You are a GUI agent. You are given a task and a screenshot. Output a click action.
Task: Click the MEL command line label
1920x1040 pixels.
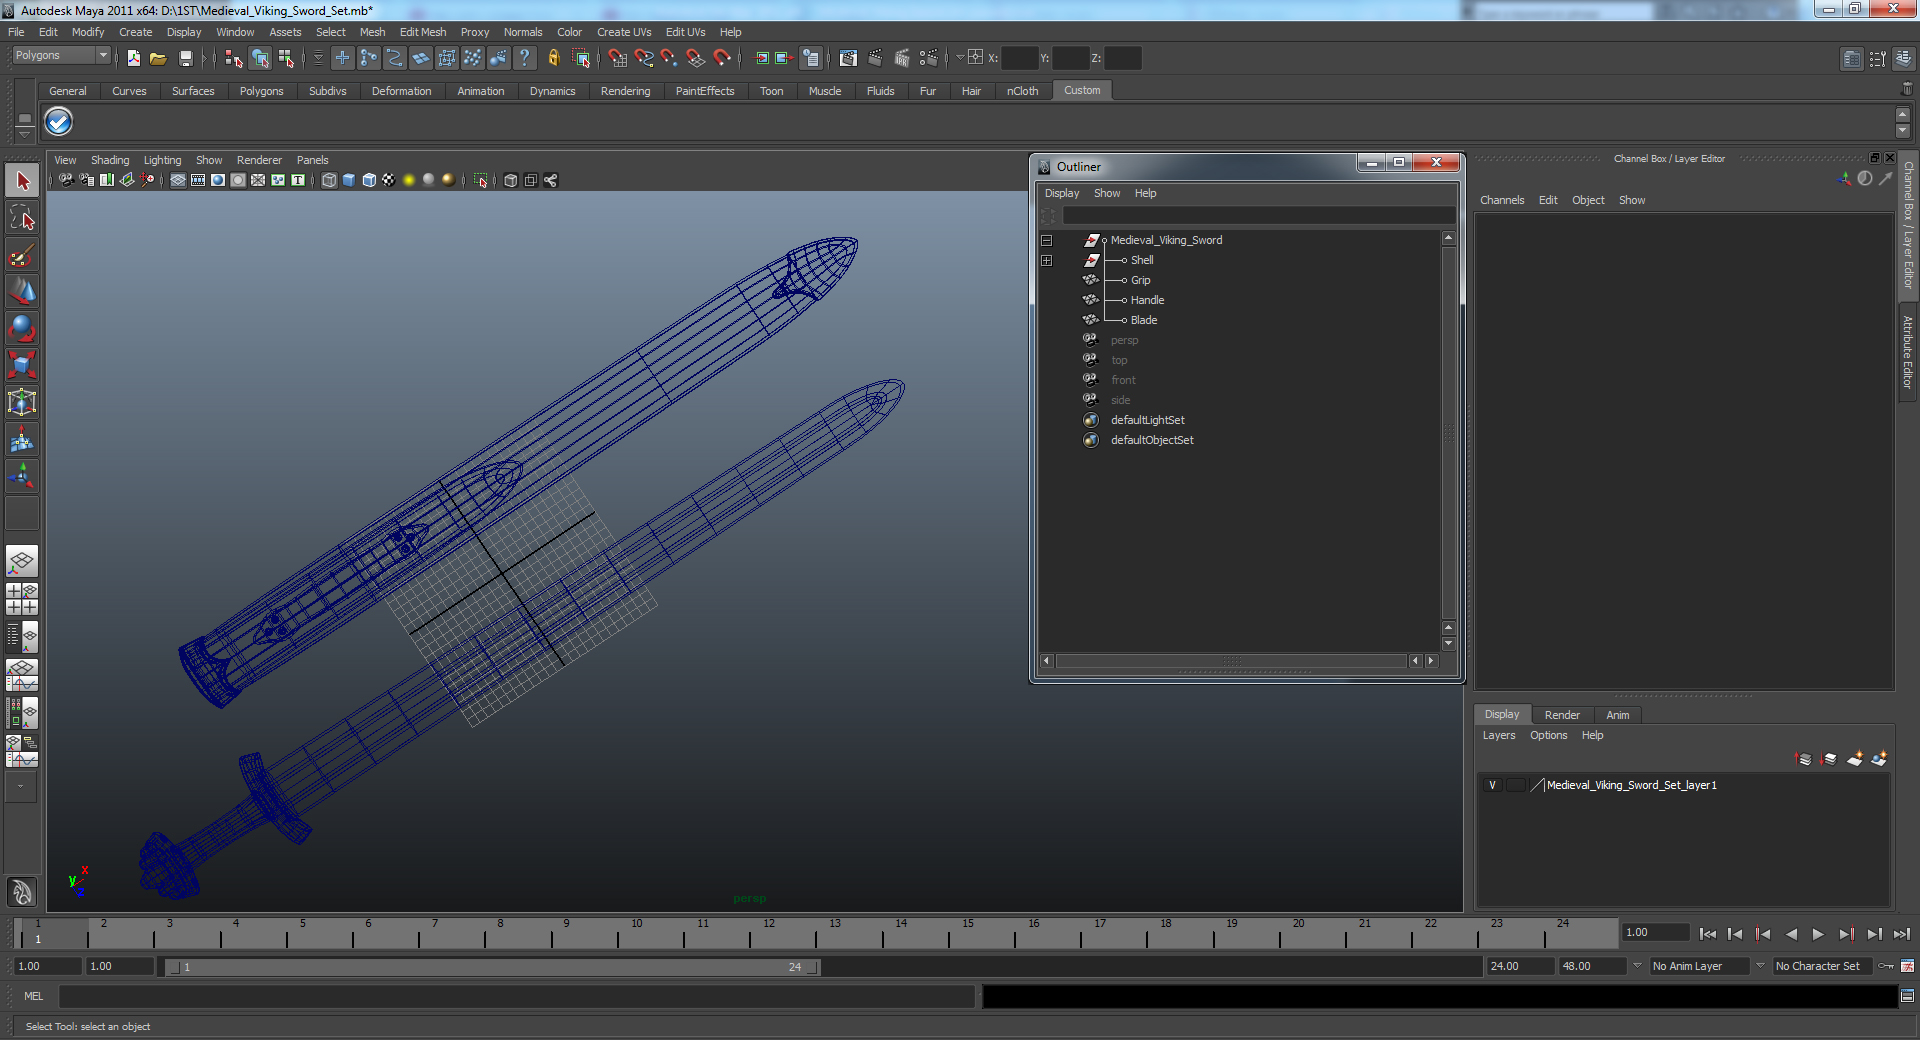(34, 996)
